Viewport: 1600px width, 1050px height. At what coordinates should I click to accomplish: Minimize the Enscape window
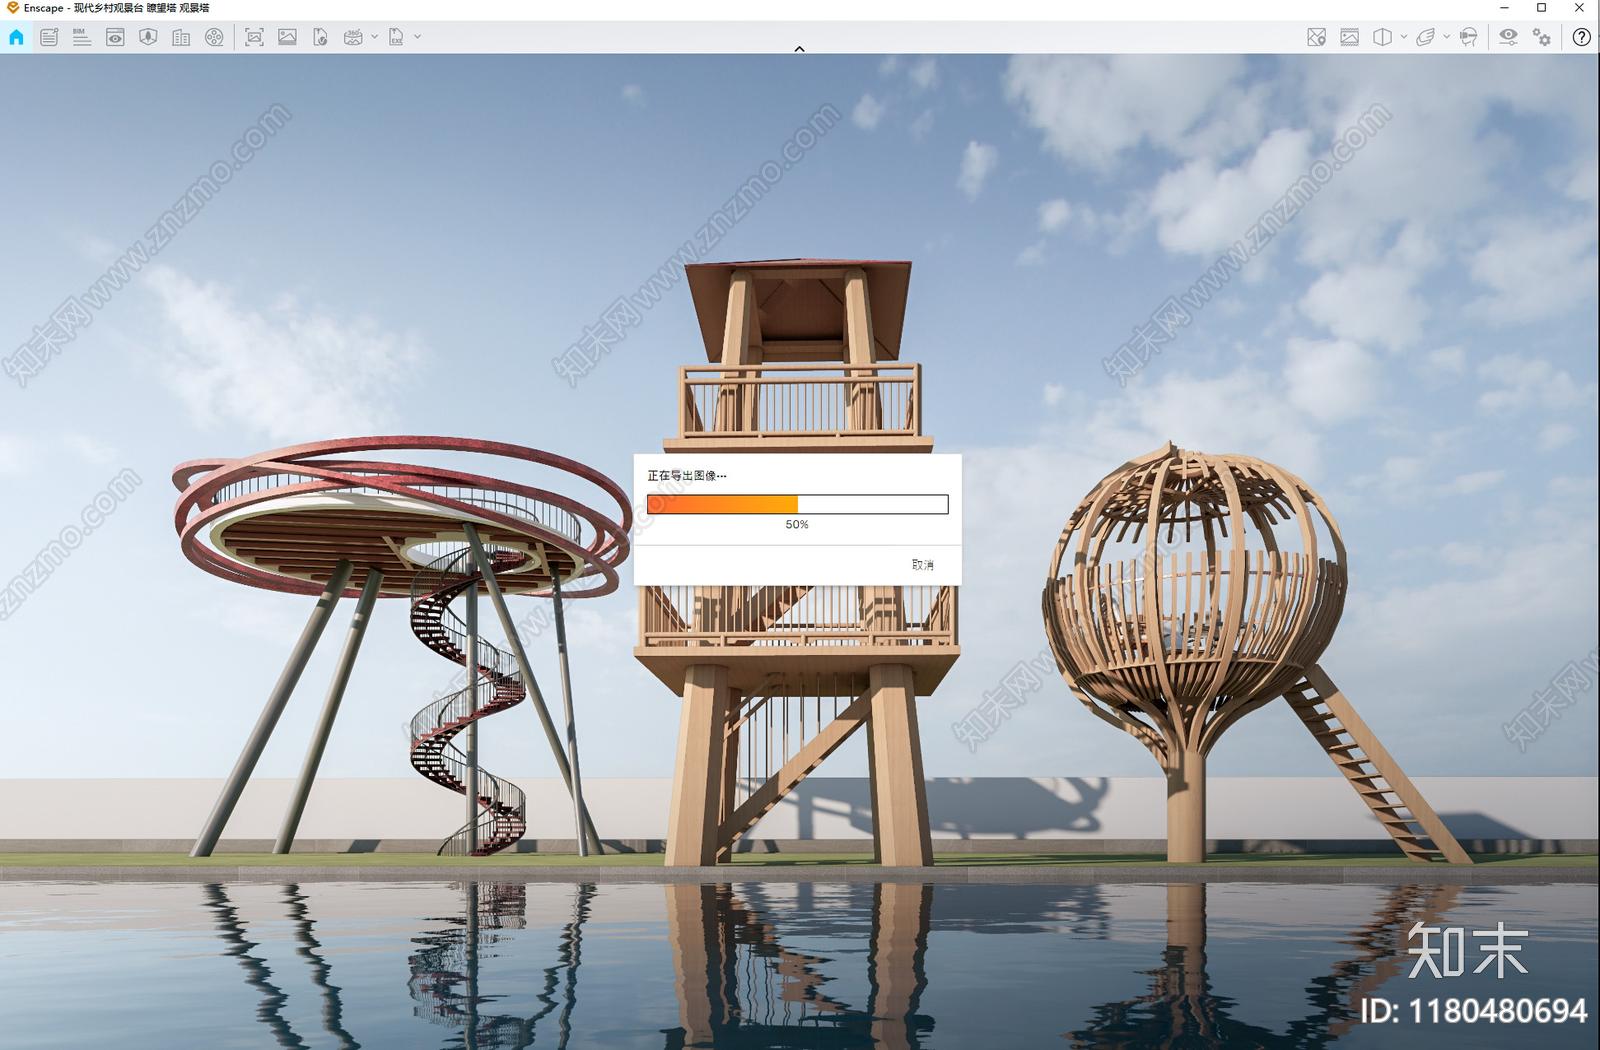[1504, 8]
